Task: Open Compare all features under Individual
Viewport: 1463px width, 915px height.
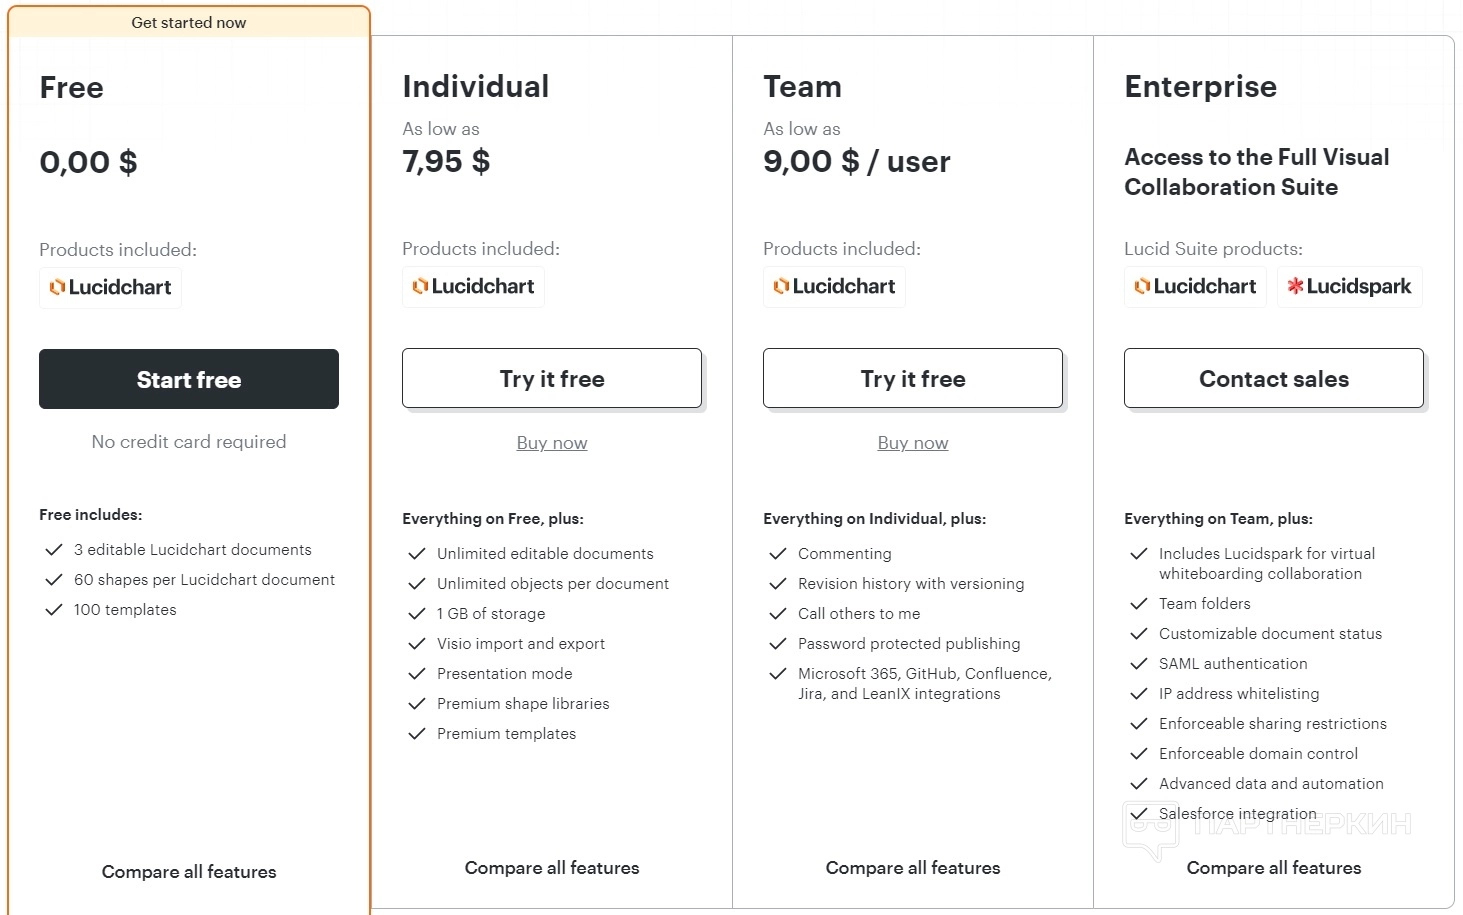Action: click(x=552, y=868)
